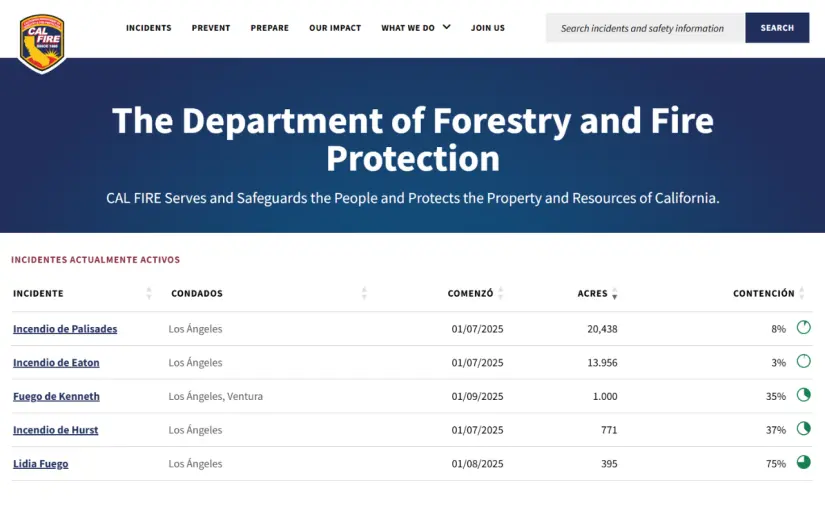Click the 01/09/2025 start date
The height and width of the screenshot is (516, 825).
click(477, 396)
